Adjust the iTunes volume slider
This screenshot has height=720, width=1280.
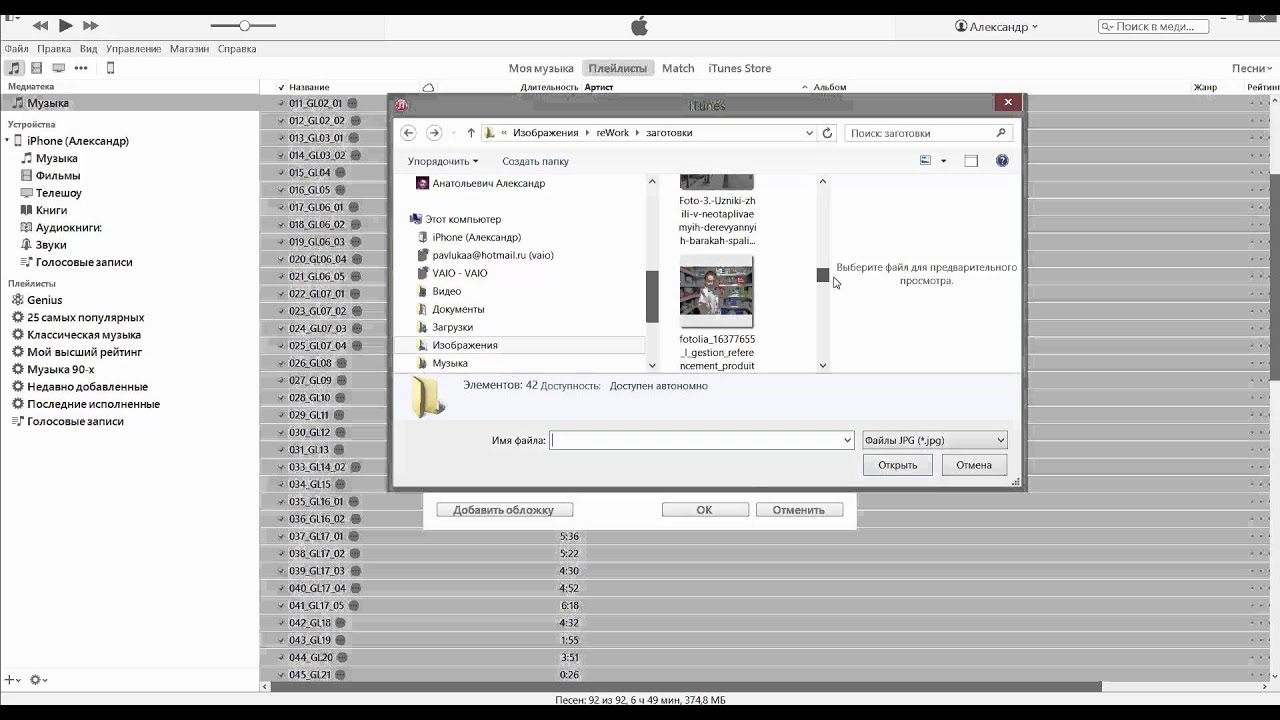pyautogui.click(x=244, y=25)
